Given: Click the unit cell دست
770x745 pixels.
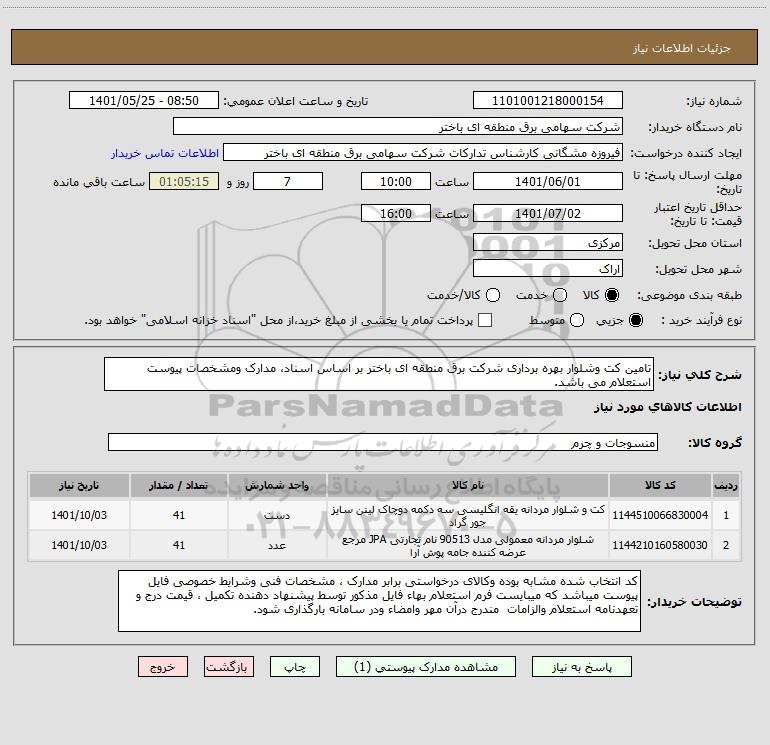Looking at the screenshot, I should tap(277, 515).
